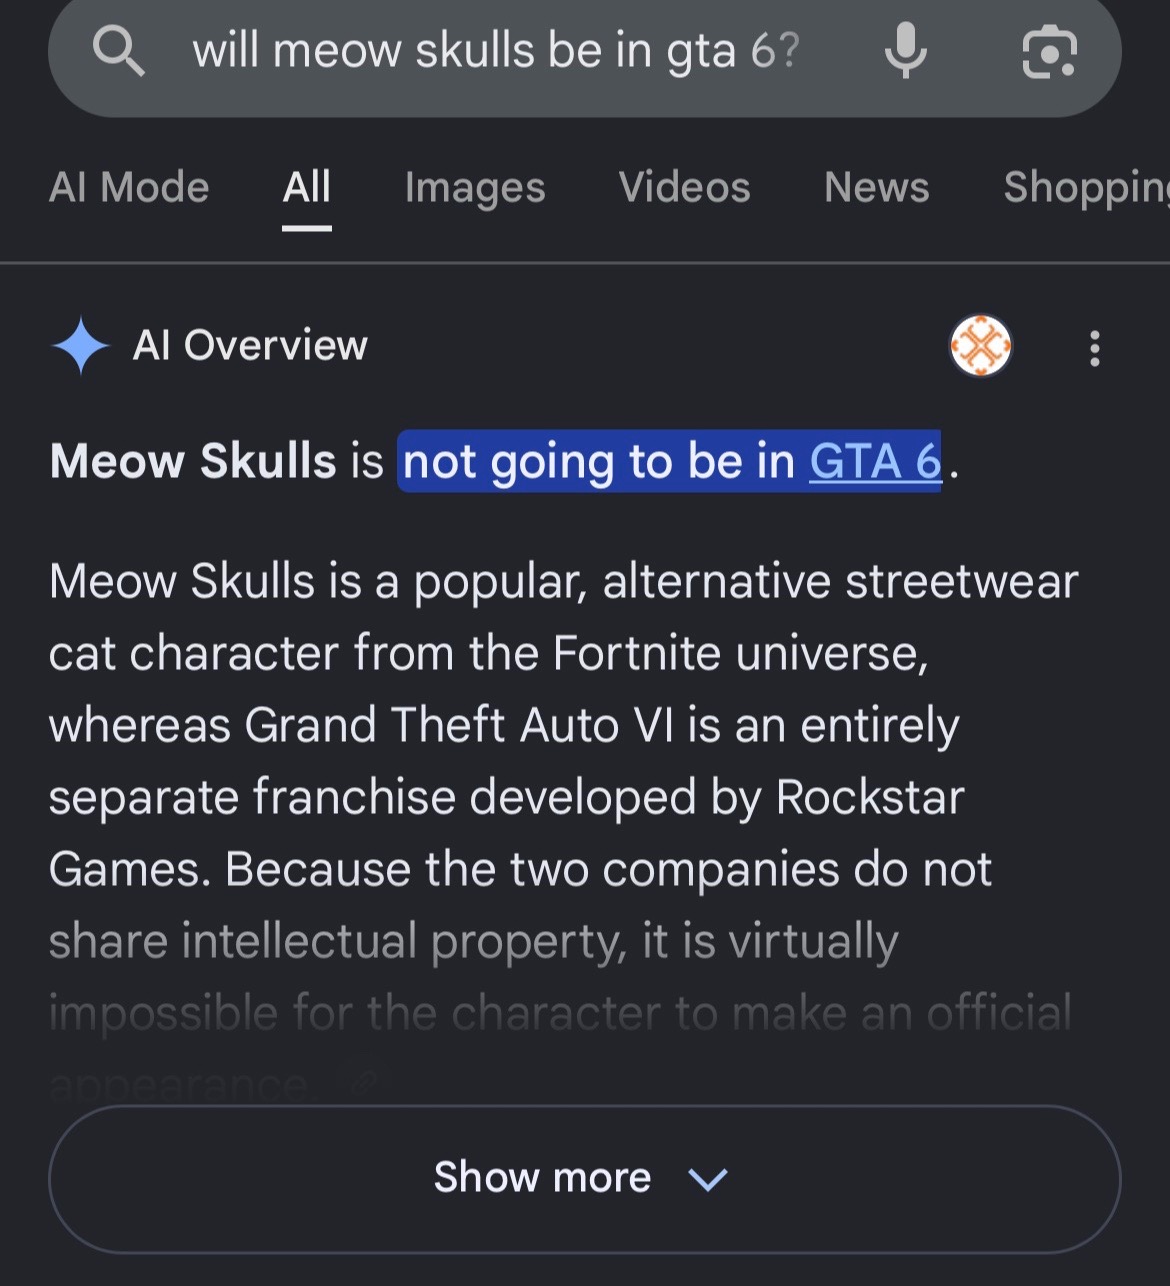
Task: Tap the magnifying glass search icon
Action: pyautogui.click(x=119, y=50)
